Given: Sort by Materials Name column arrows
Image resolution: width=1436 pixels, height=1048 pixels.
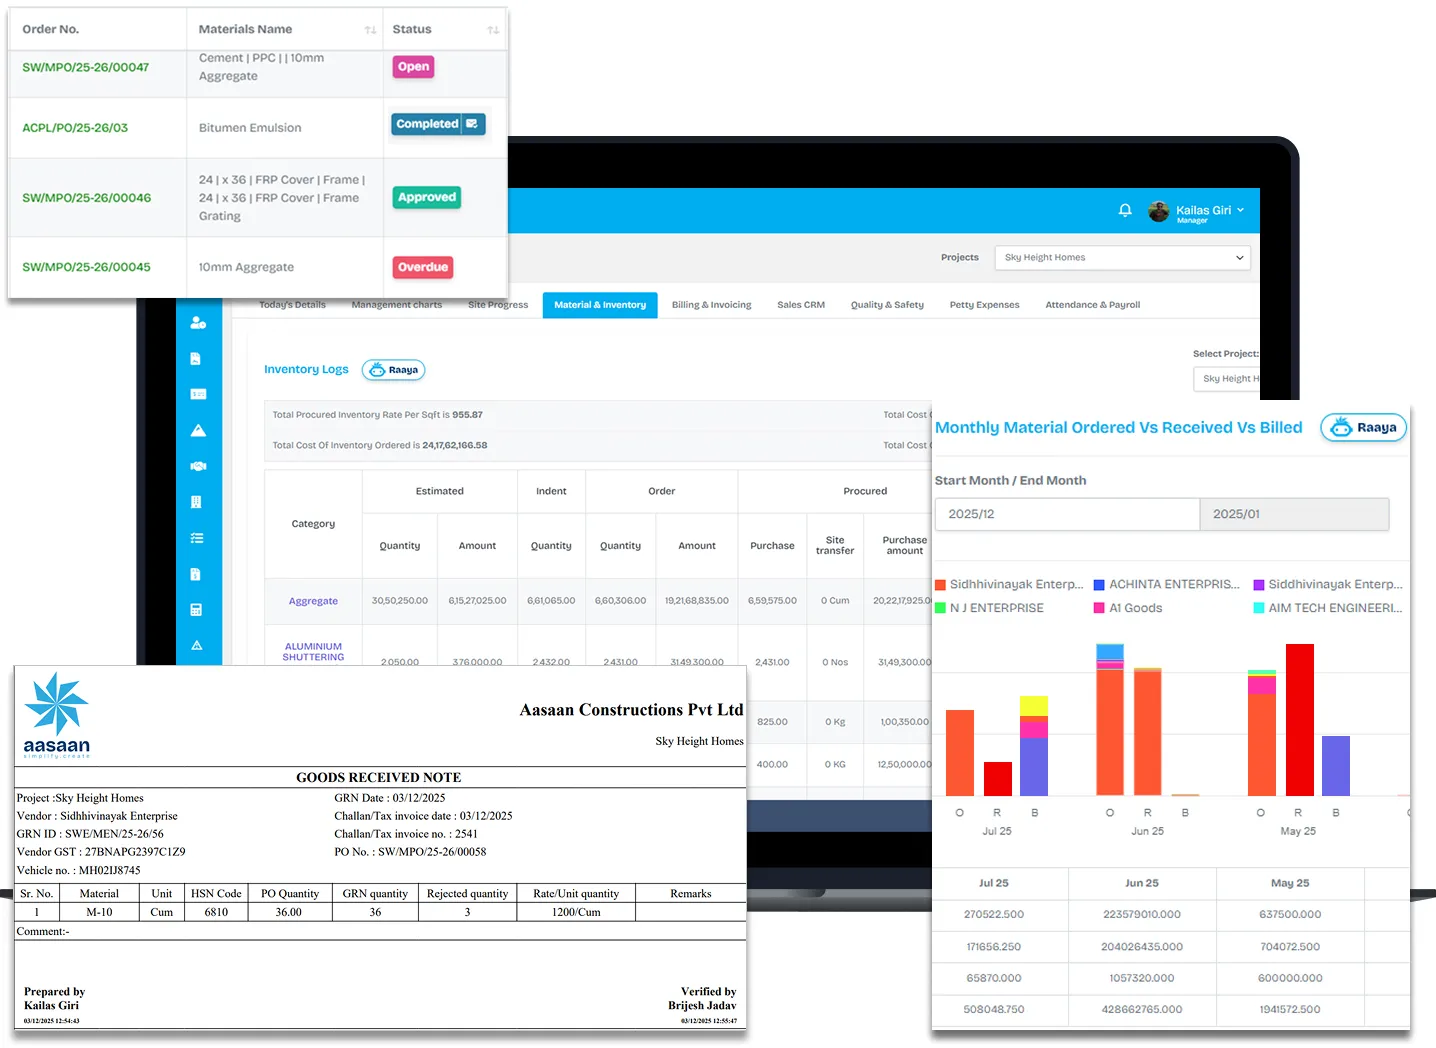Looking at the screenshot, I should [x=370, y=30].
